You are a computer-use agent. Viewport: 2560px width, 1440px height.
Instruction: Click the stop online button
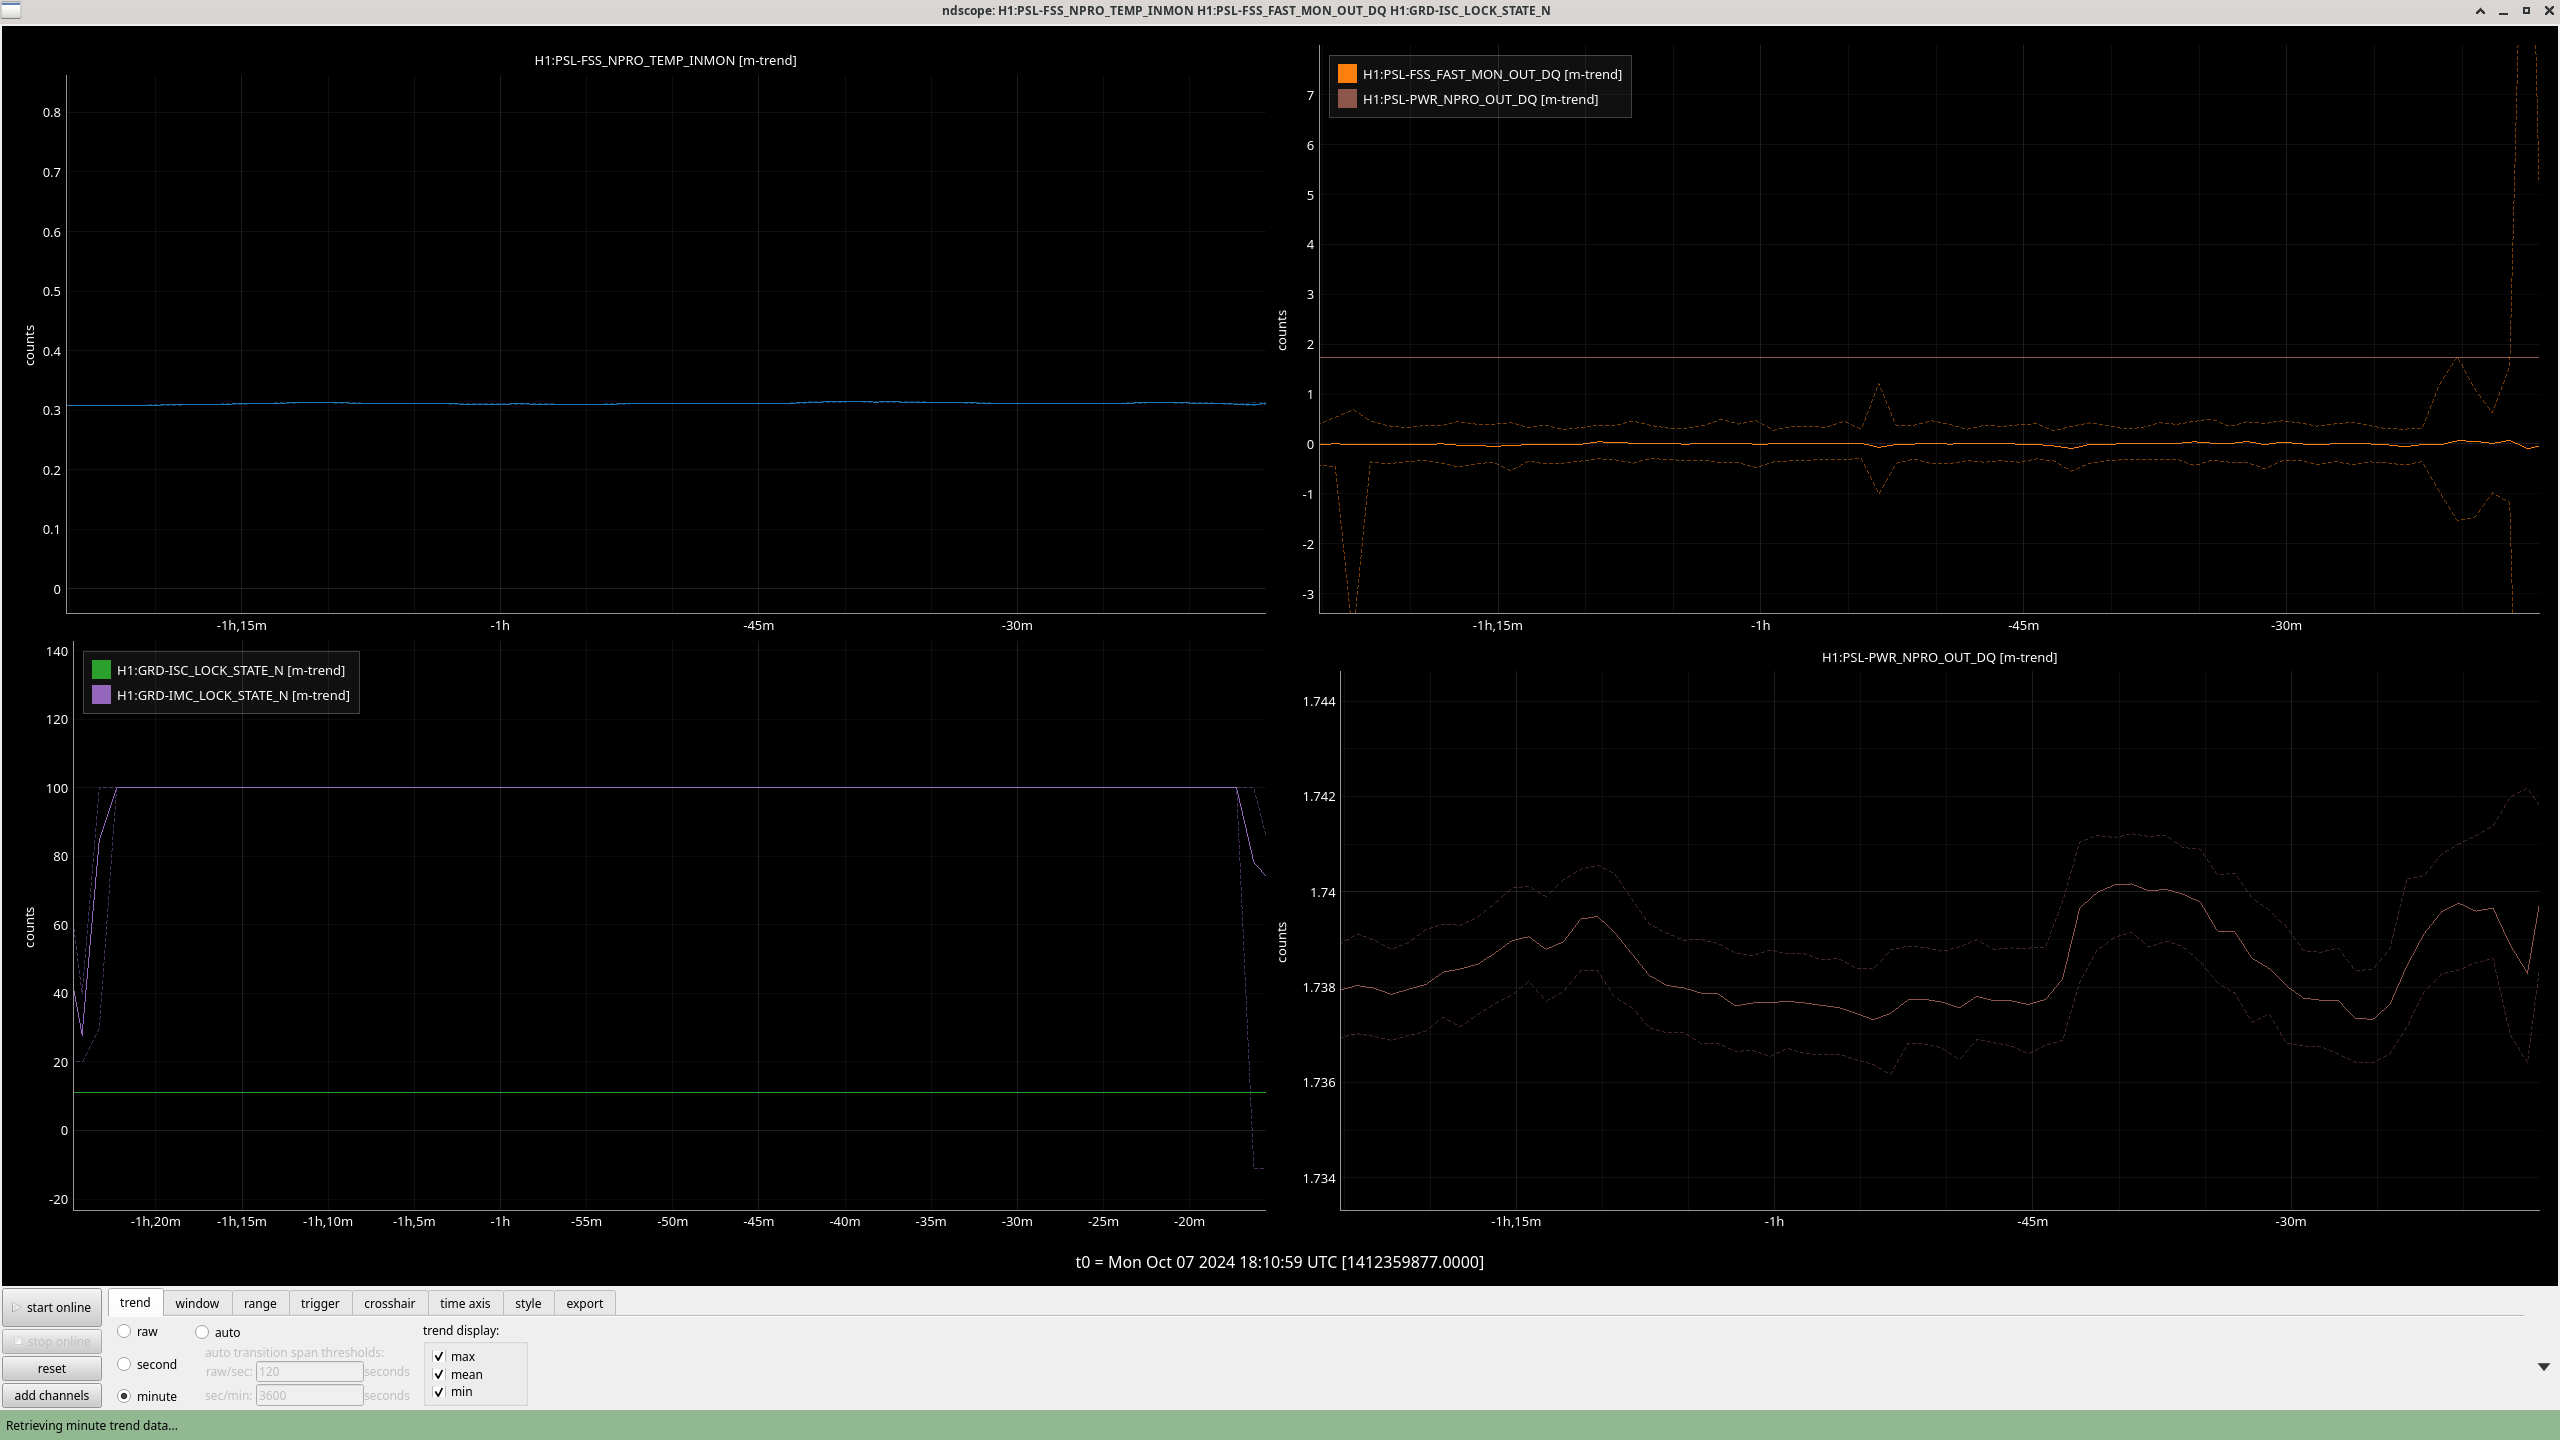click(x=52, y=1342)
